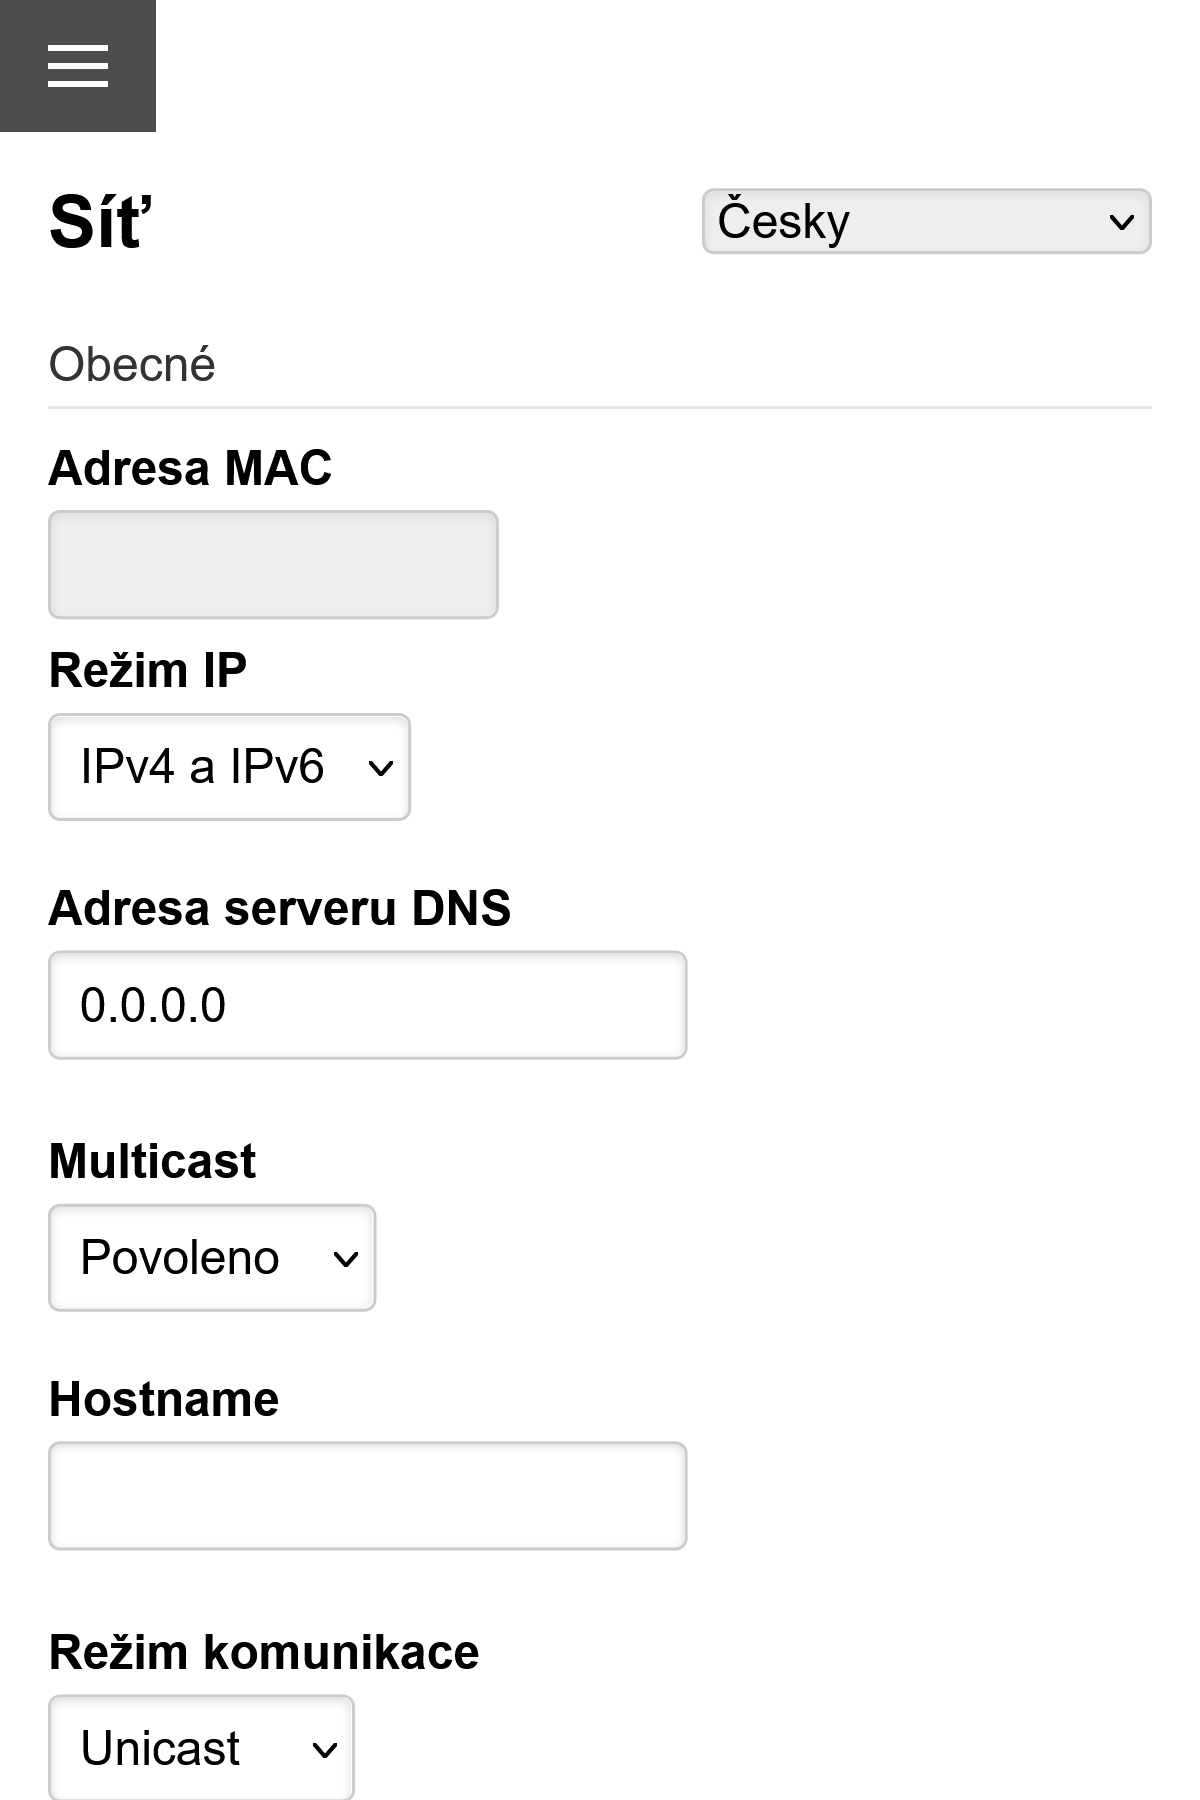Viewport: 1200px width, 1800px height.
Task: Click the Multicast label
Action: 151,1160
